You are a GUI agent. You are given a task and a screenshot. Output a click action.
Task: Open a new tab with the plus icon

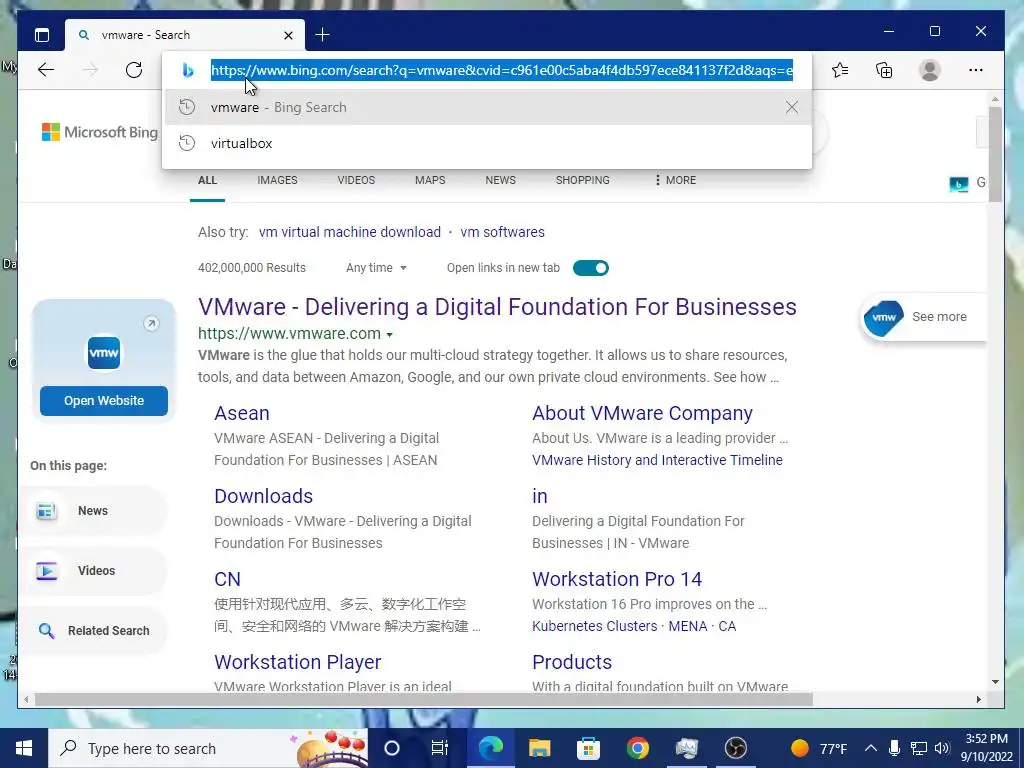point(323,35)
